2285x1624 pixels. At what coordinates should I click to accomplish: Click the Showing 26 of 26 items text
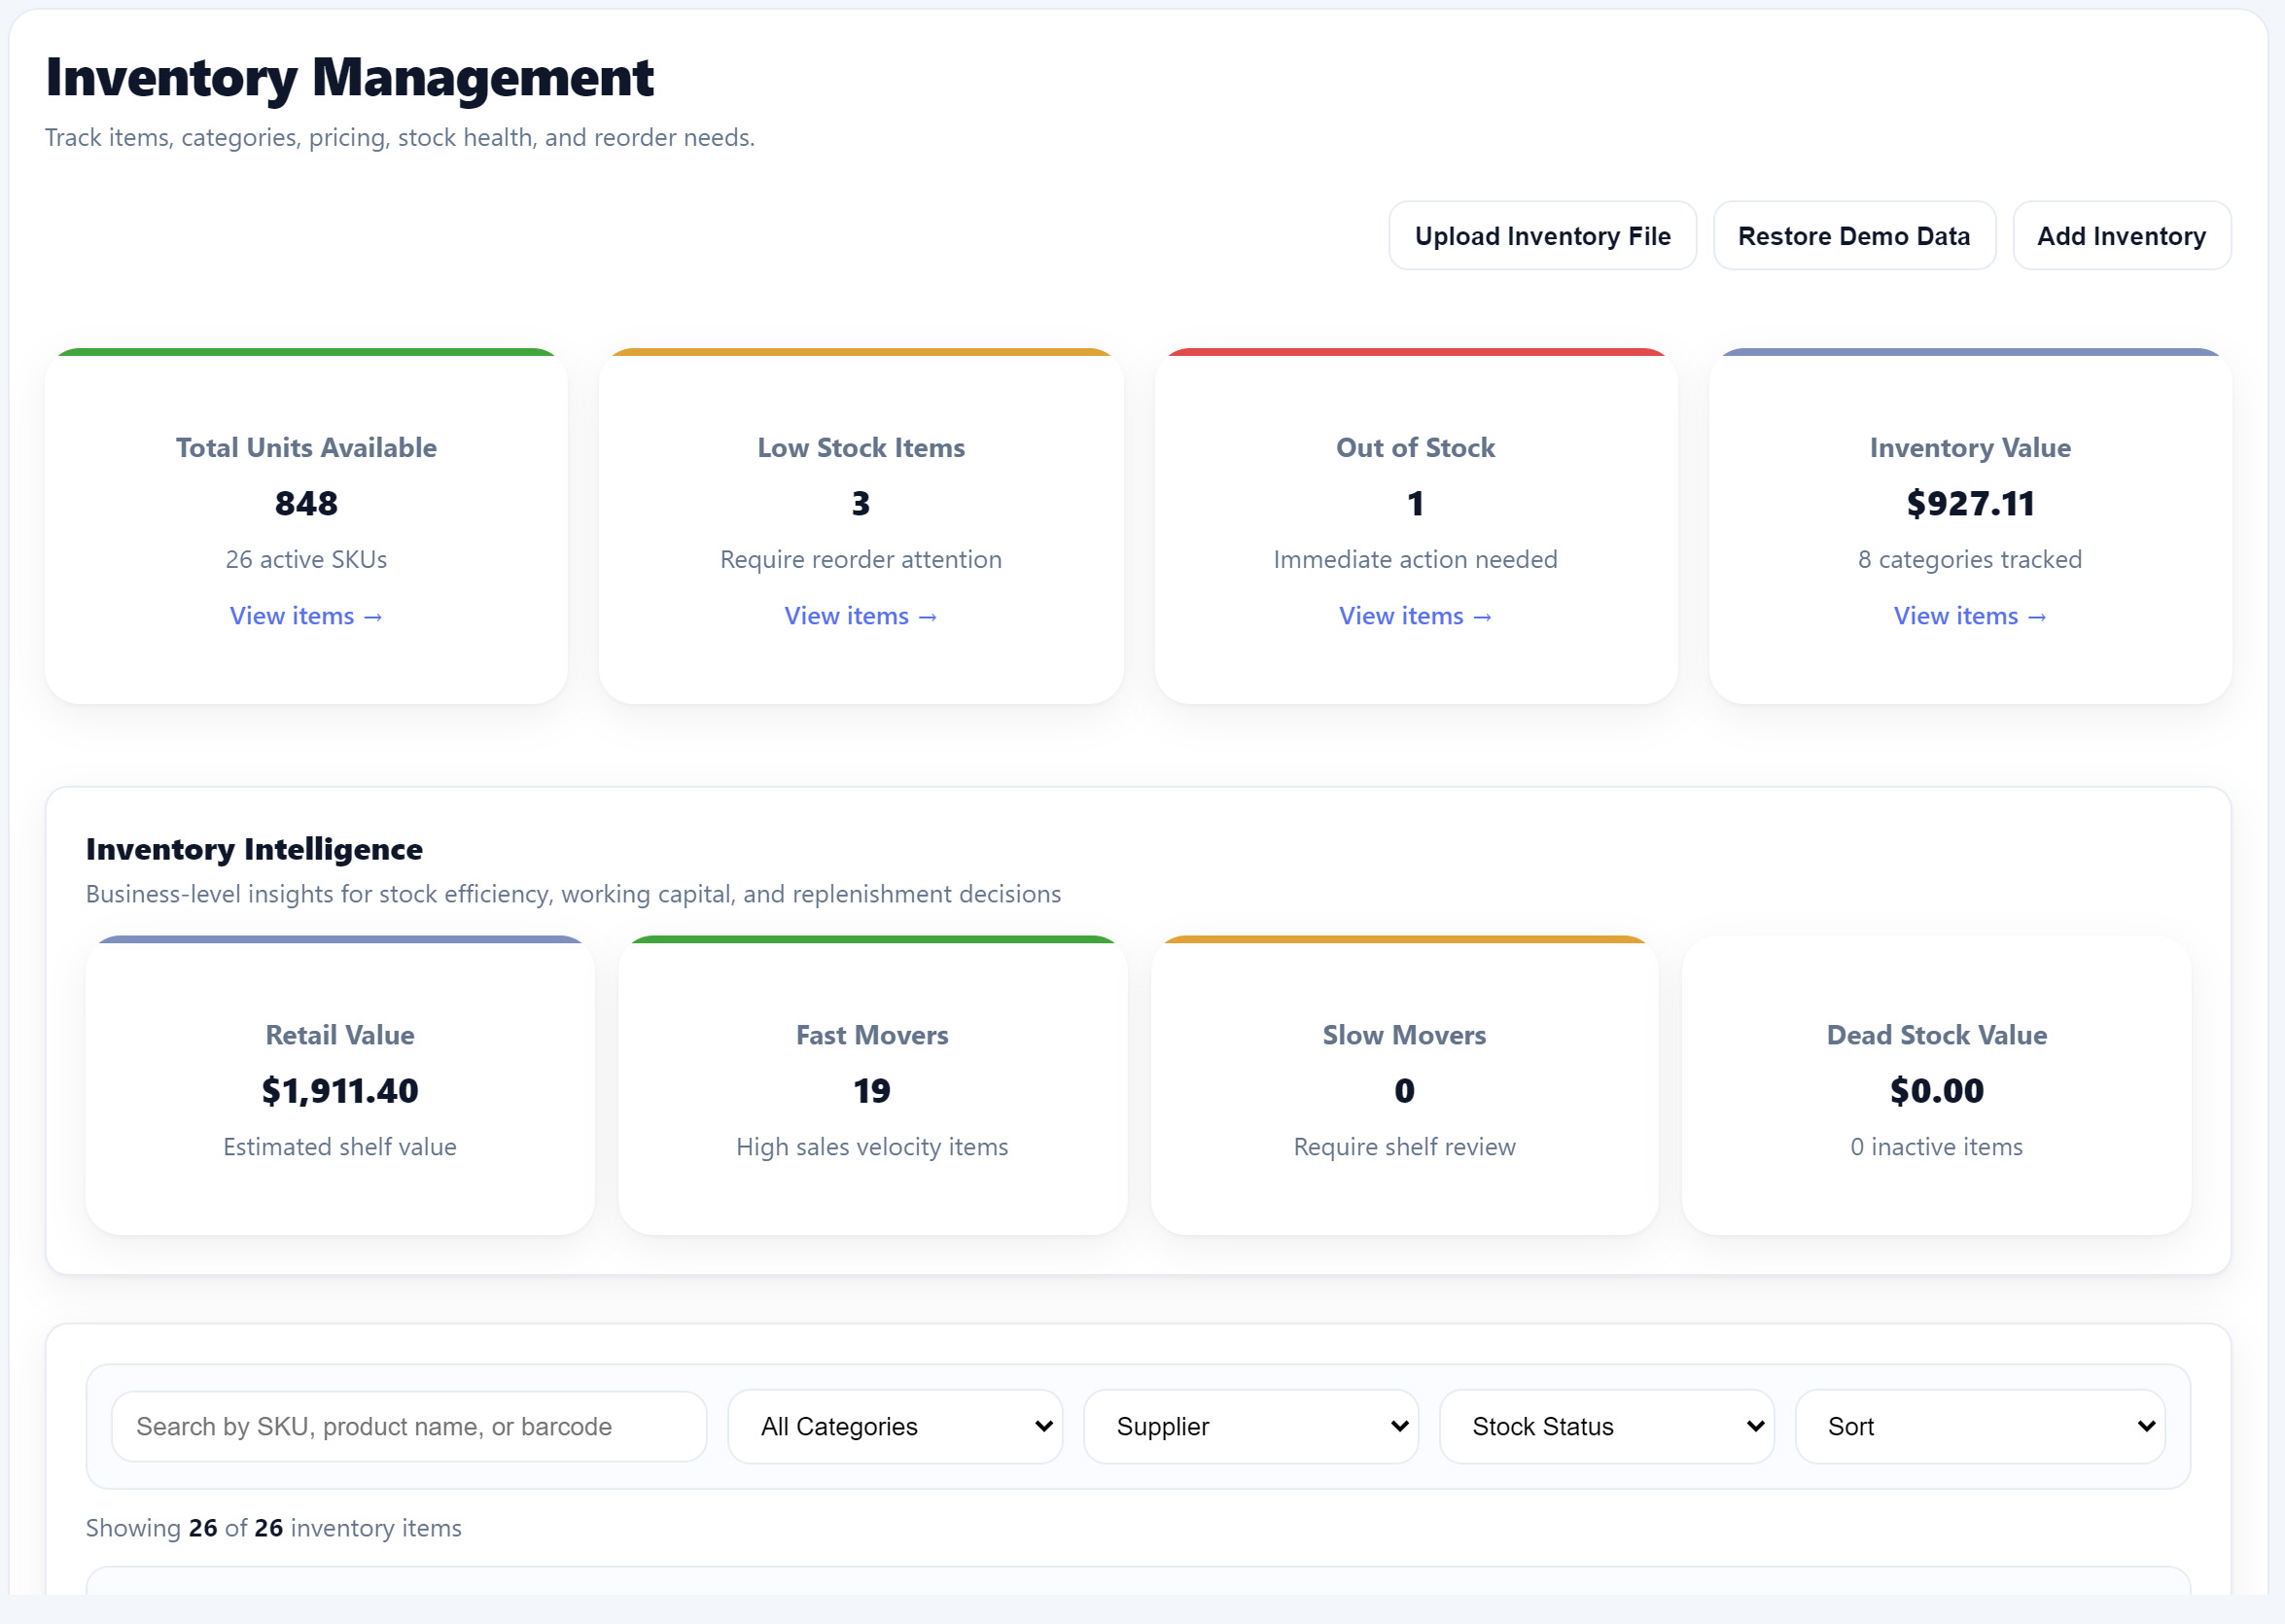coord(272,1527)
